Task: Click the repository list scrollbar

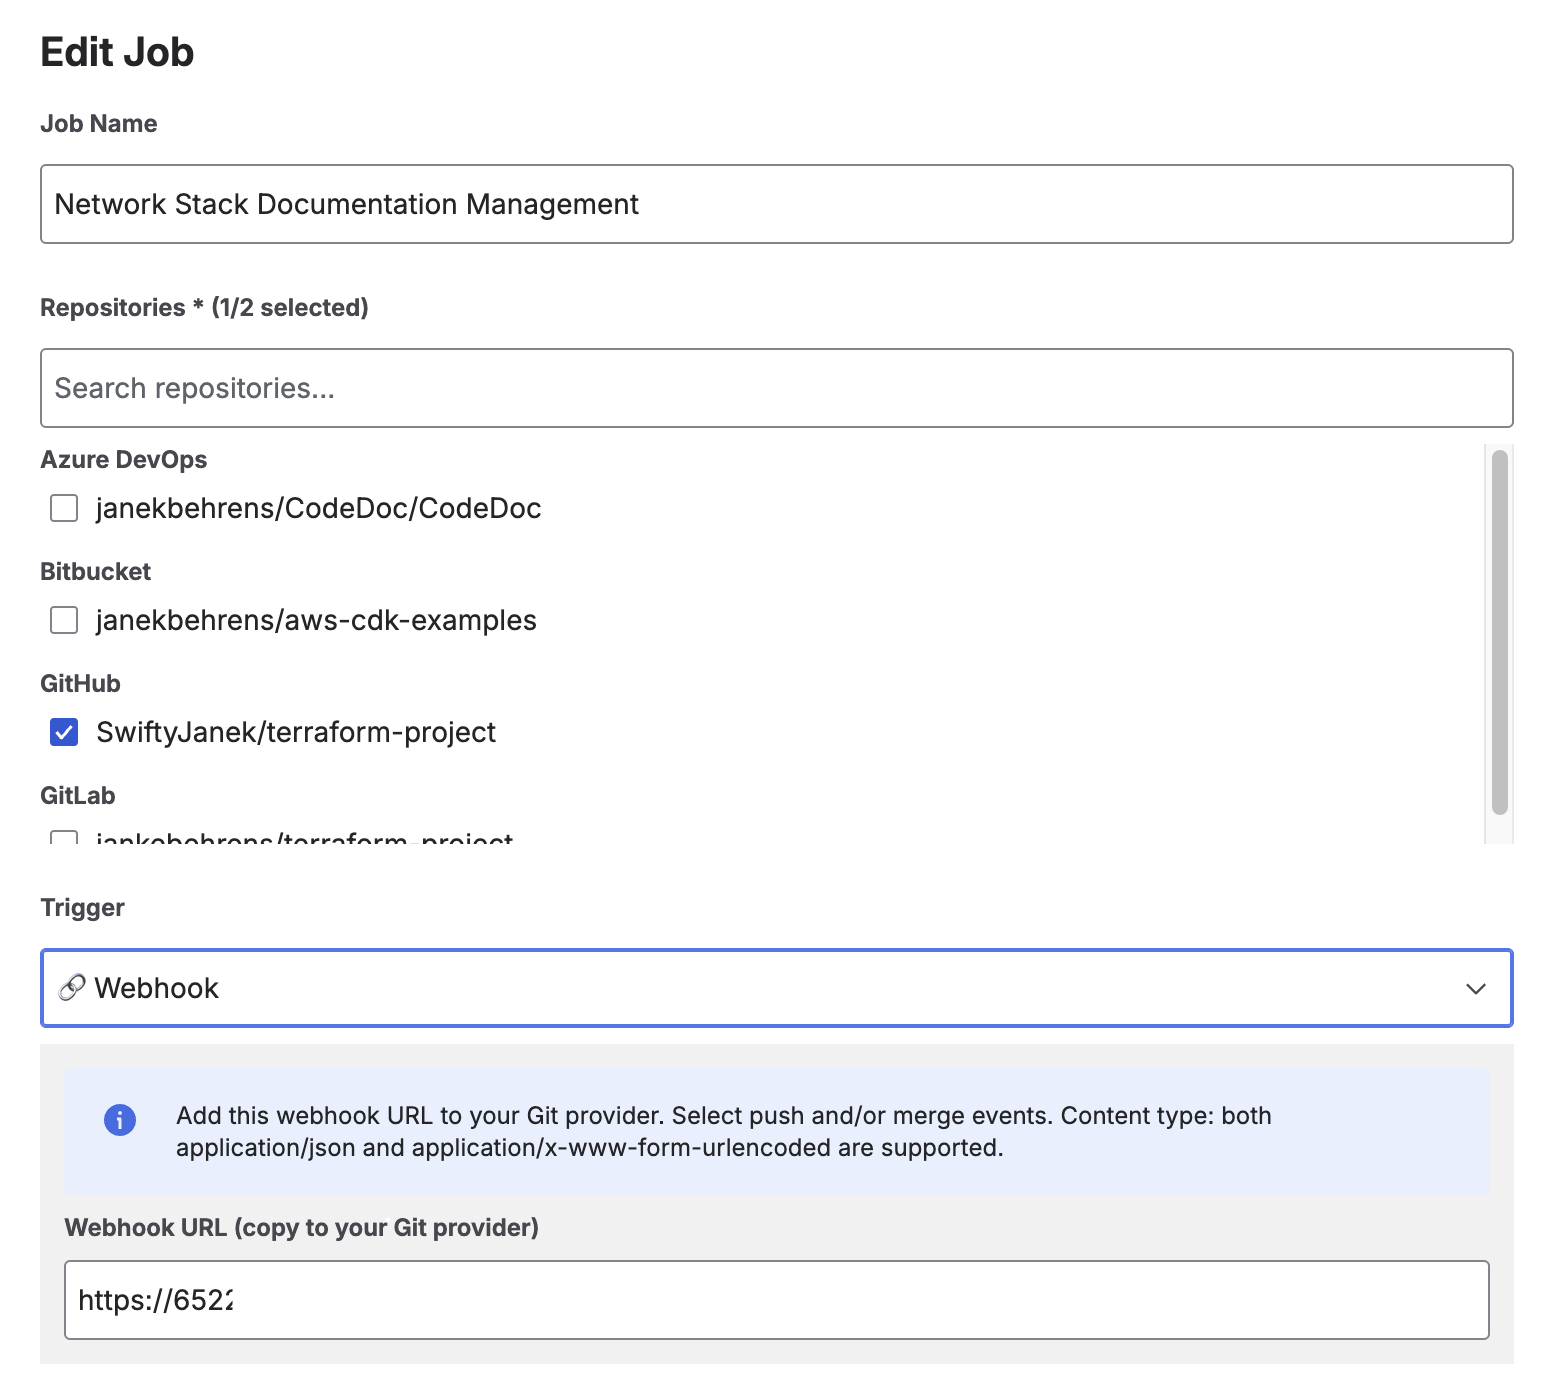Action: click(x=1497, y=640)
